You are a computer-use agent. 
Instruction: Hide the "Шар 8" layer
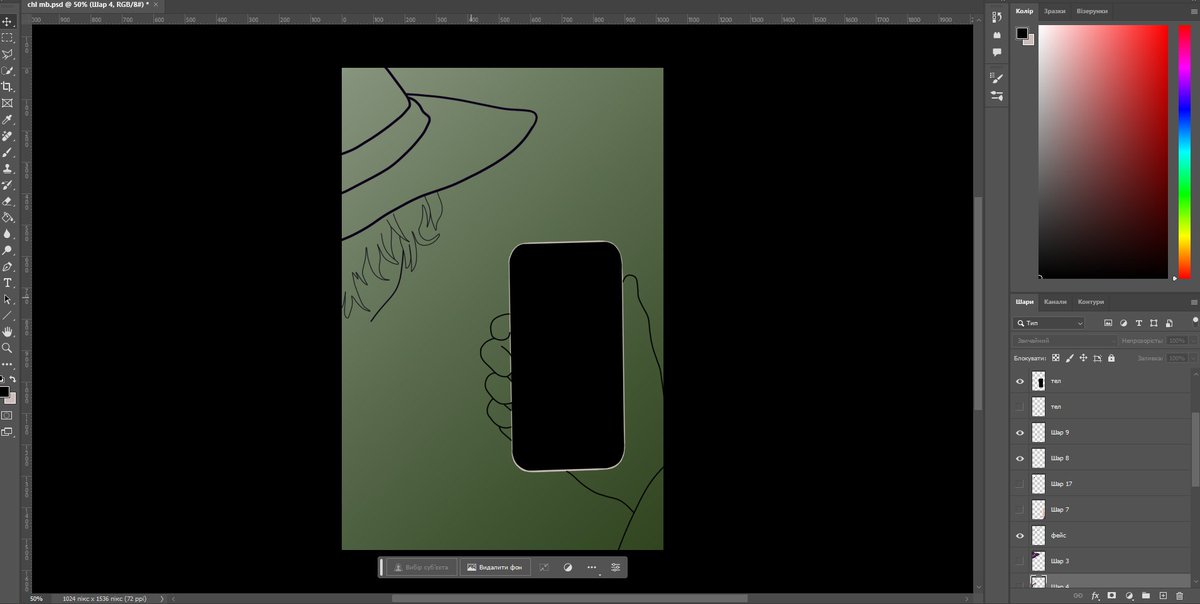point(1020,458)
